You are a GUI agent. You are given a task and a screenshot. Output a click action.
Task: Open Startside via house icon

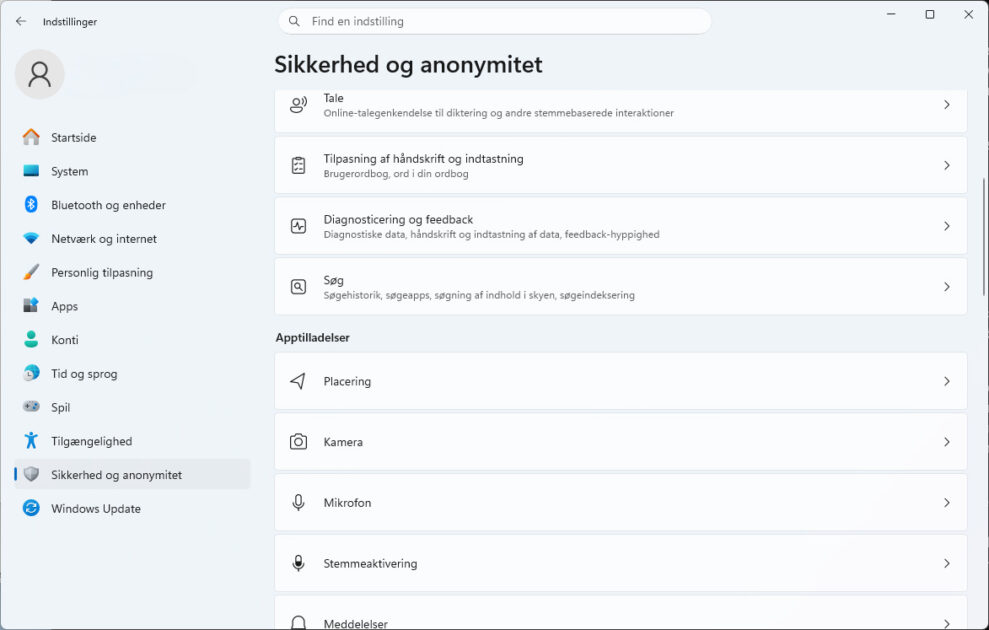coord(31,137)
